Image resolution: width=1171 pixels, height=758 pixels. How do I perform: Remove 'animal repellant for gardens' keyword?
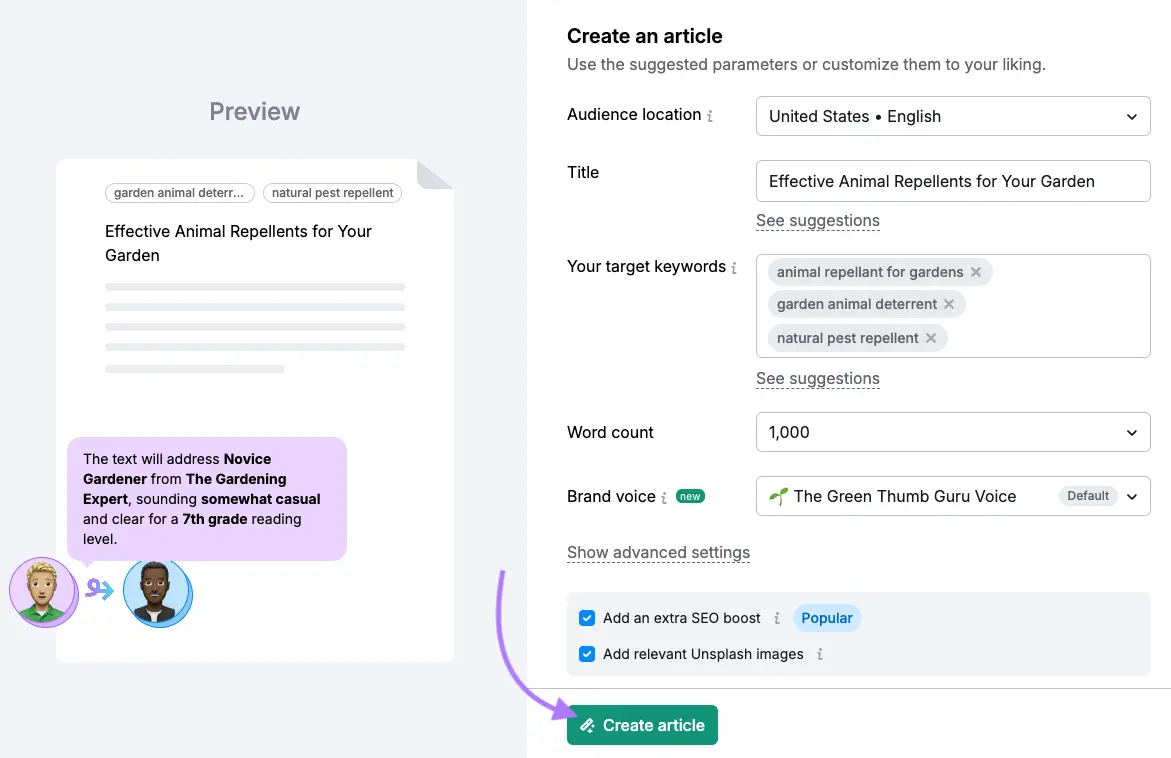(976, 272)
